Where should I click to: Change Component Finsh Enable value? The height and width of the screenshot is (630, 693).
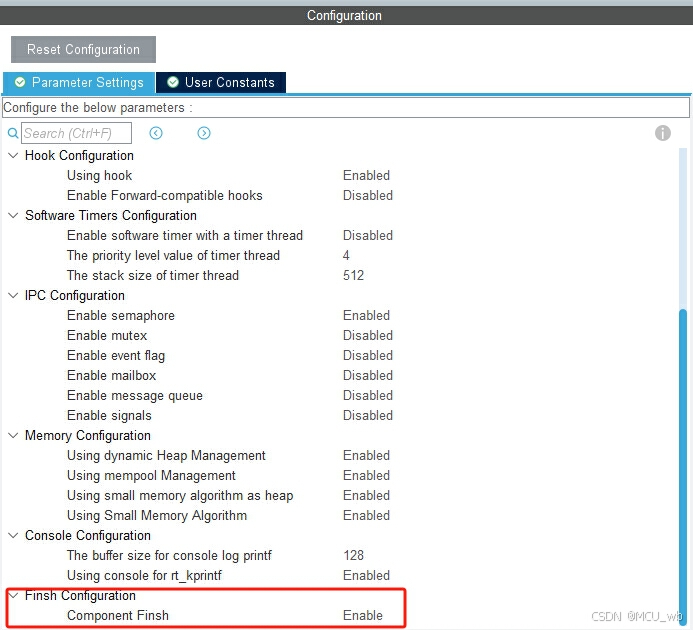point(362,615)
